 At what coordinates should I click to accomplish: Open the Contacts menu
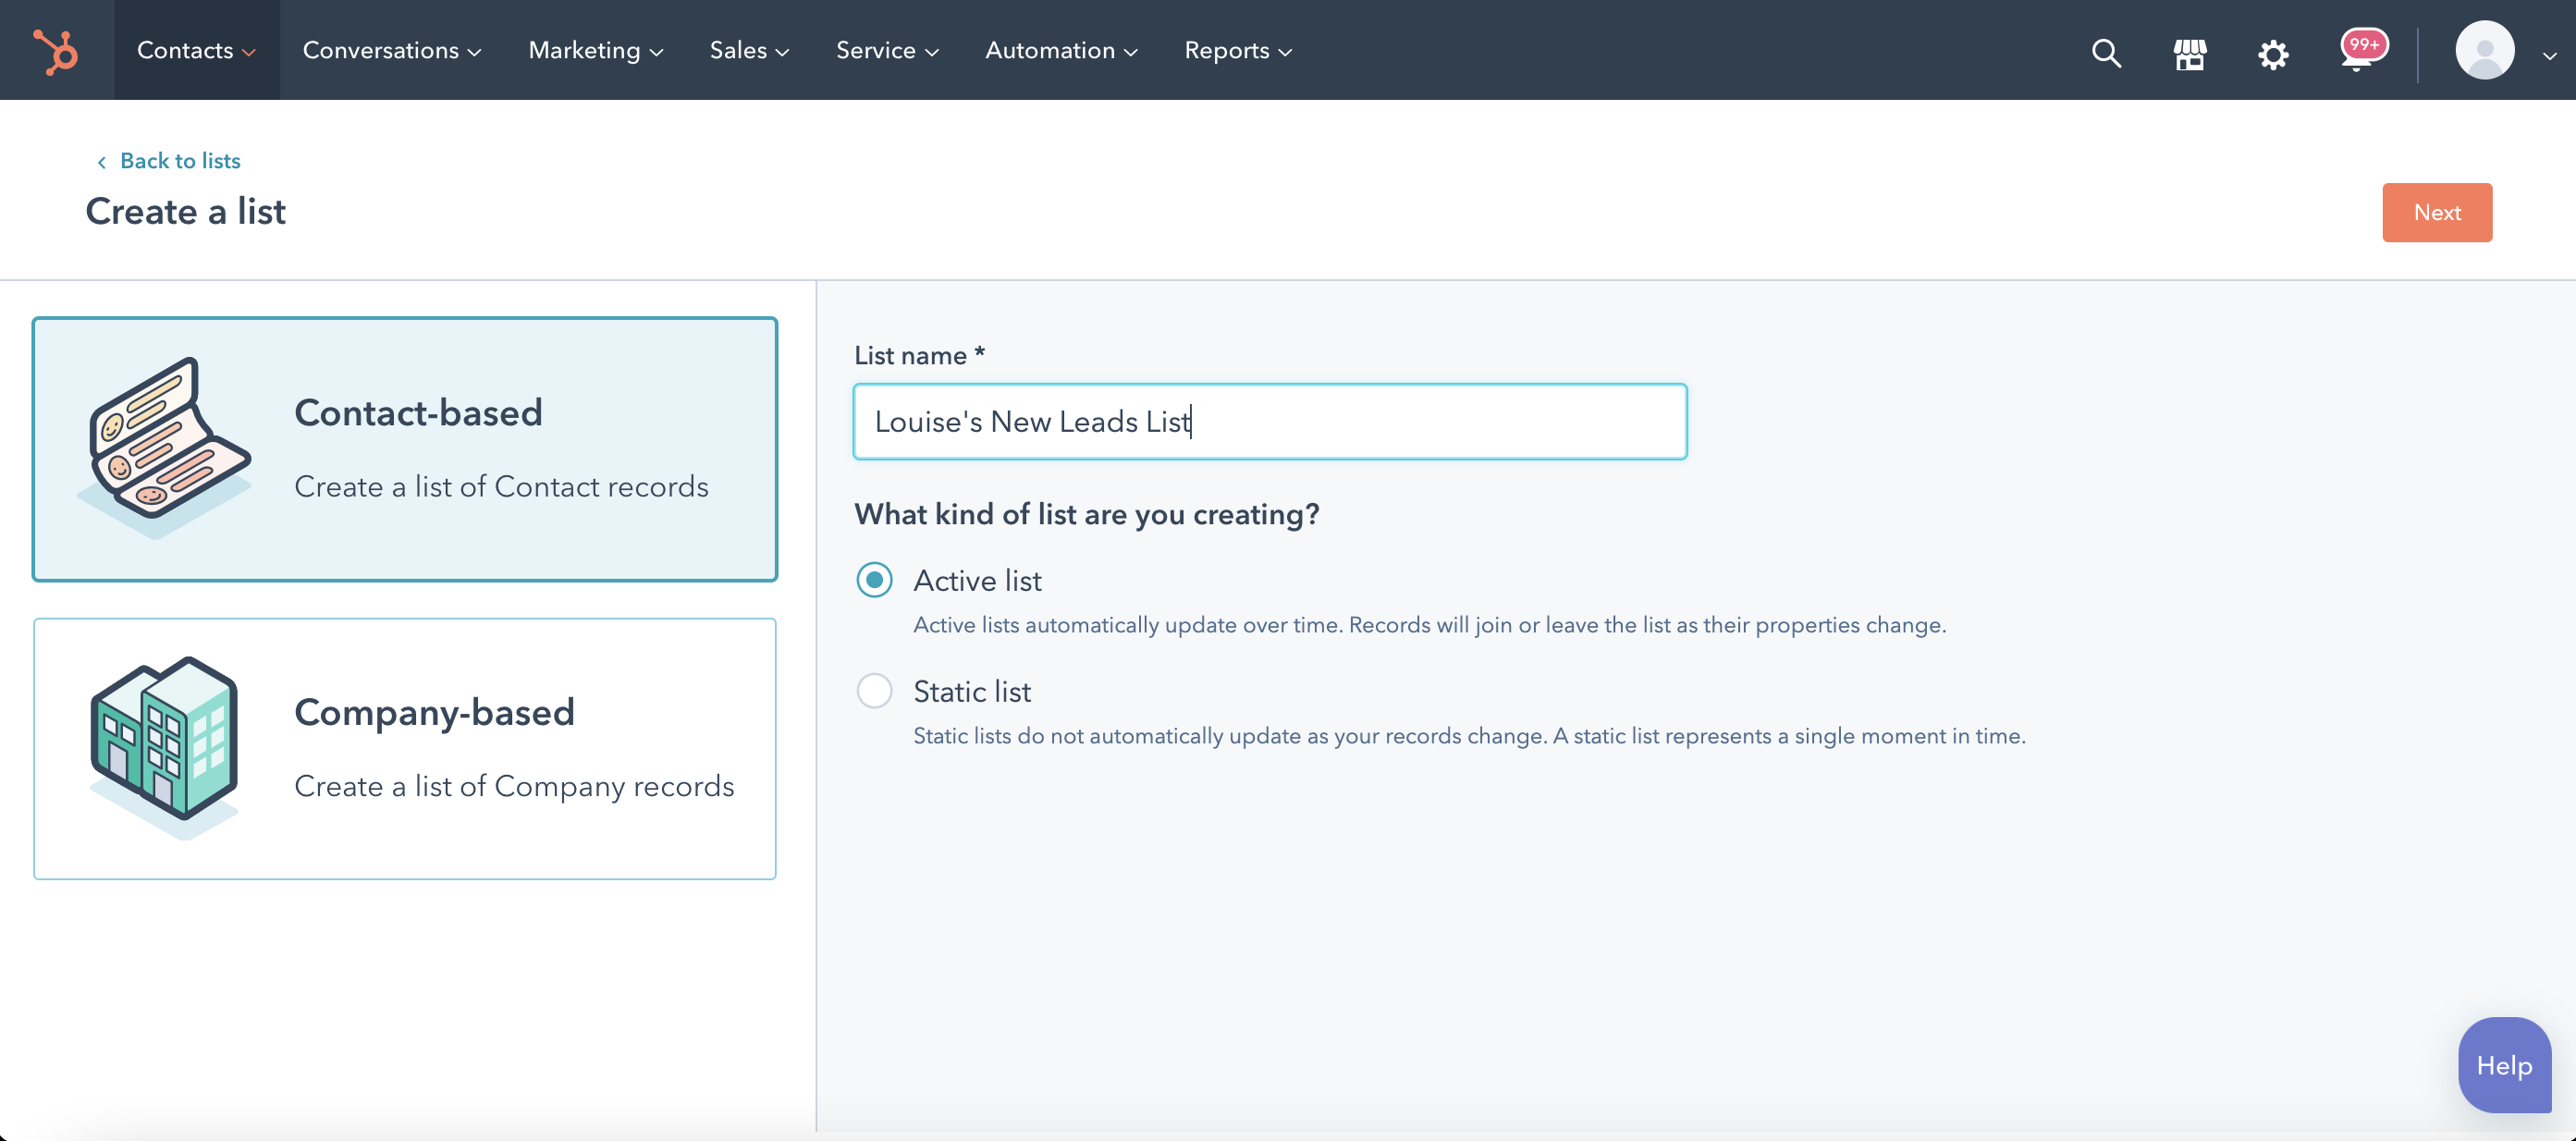point(196,50)
